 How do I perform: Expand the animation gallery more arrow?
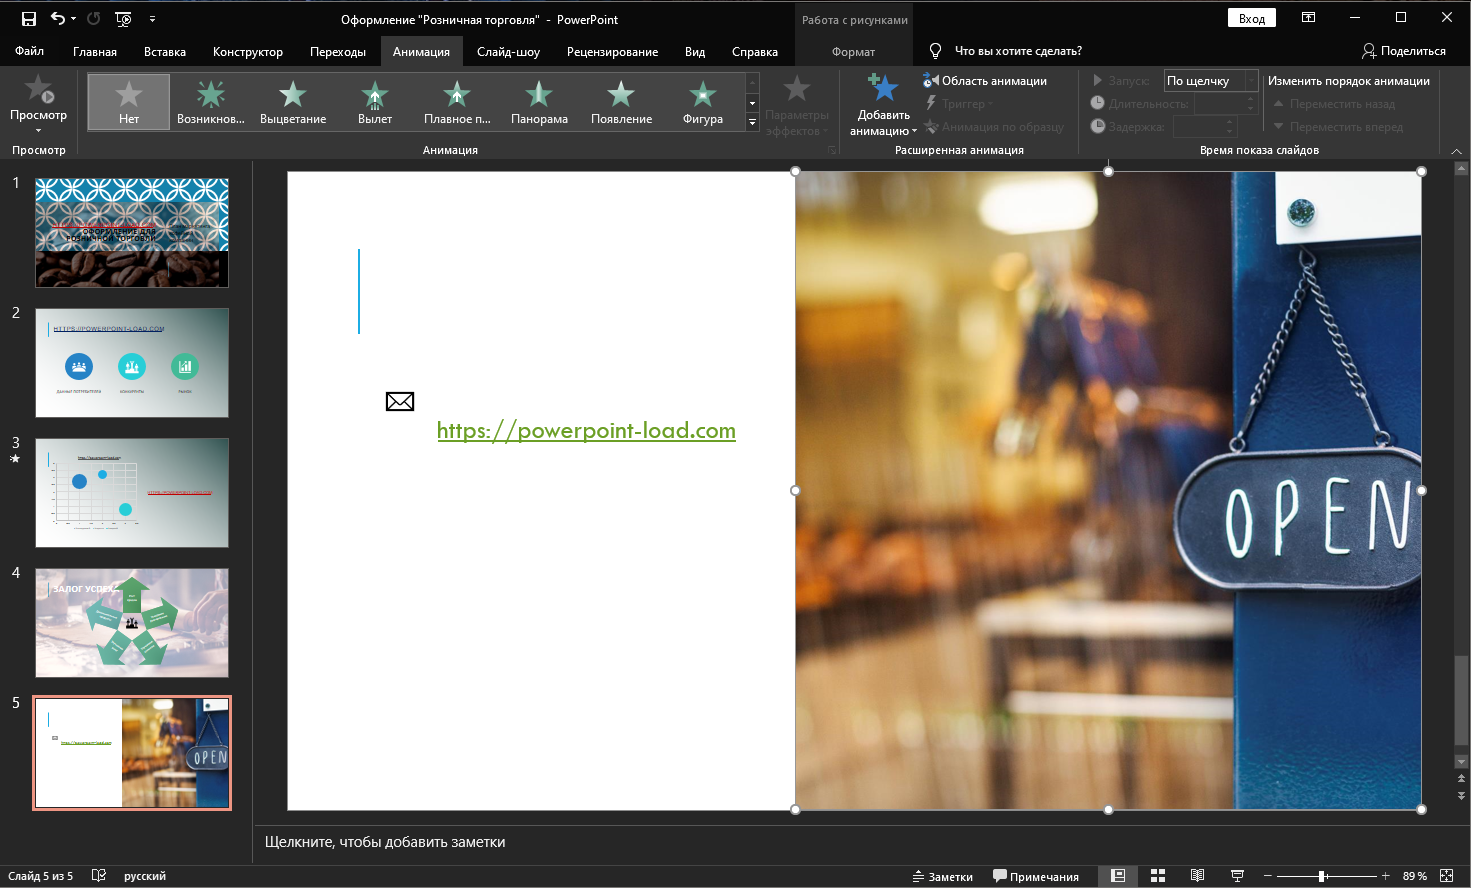coord(753,123)
